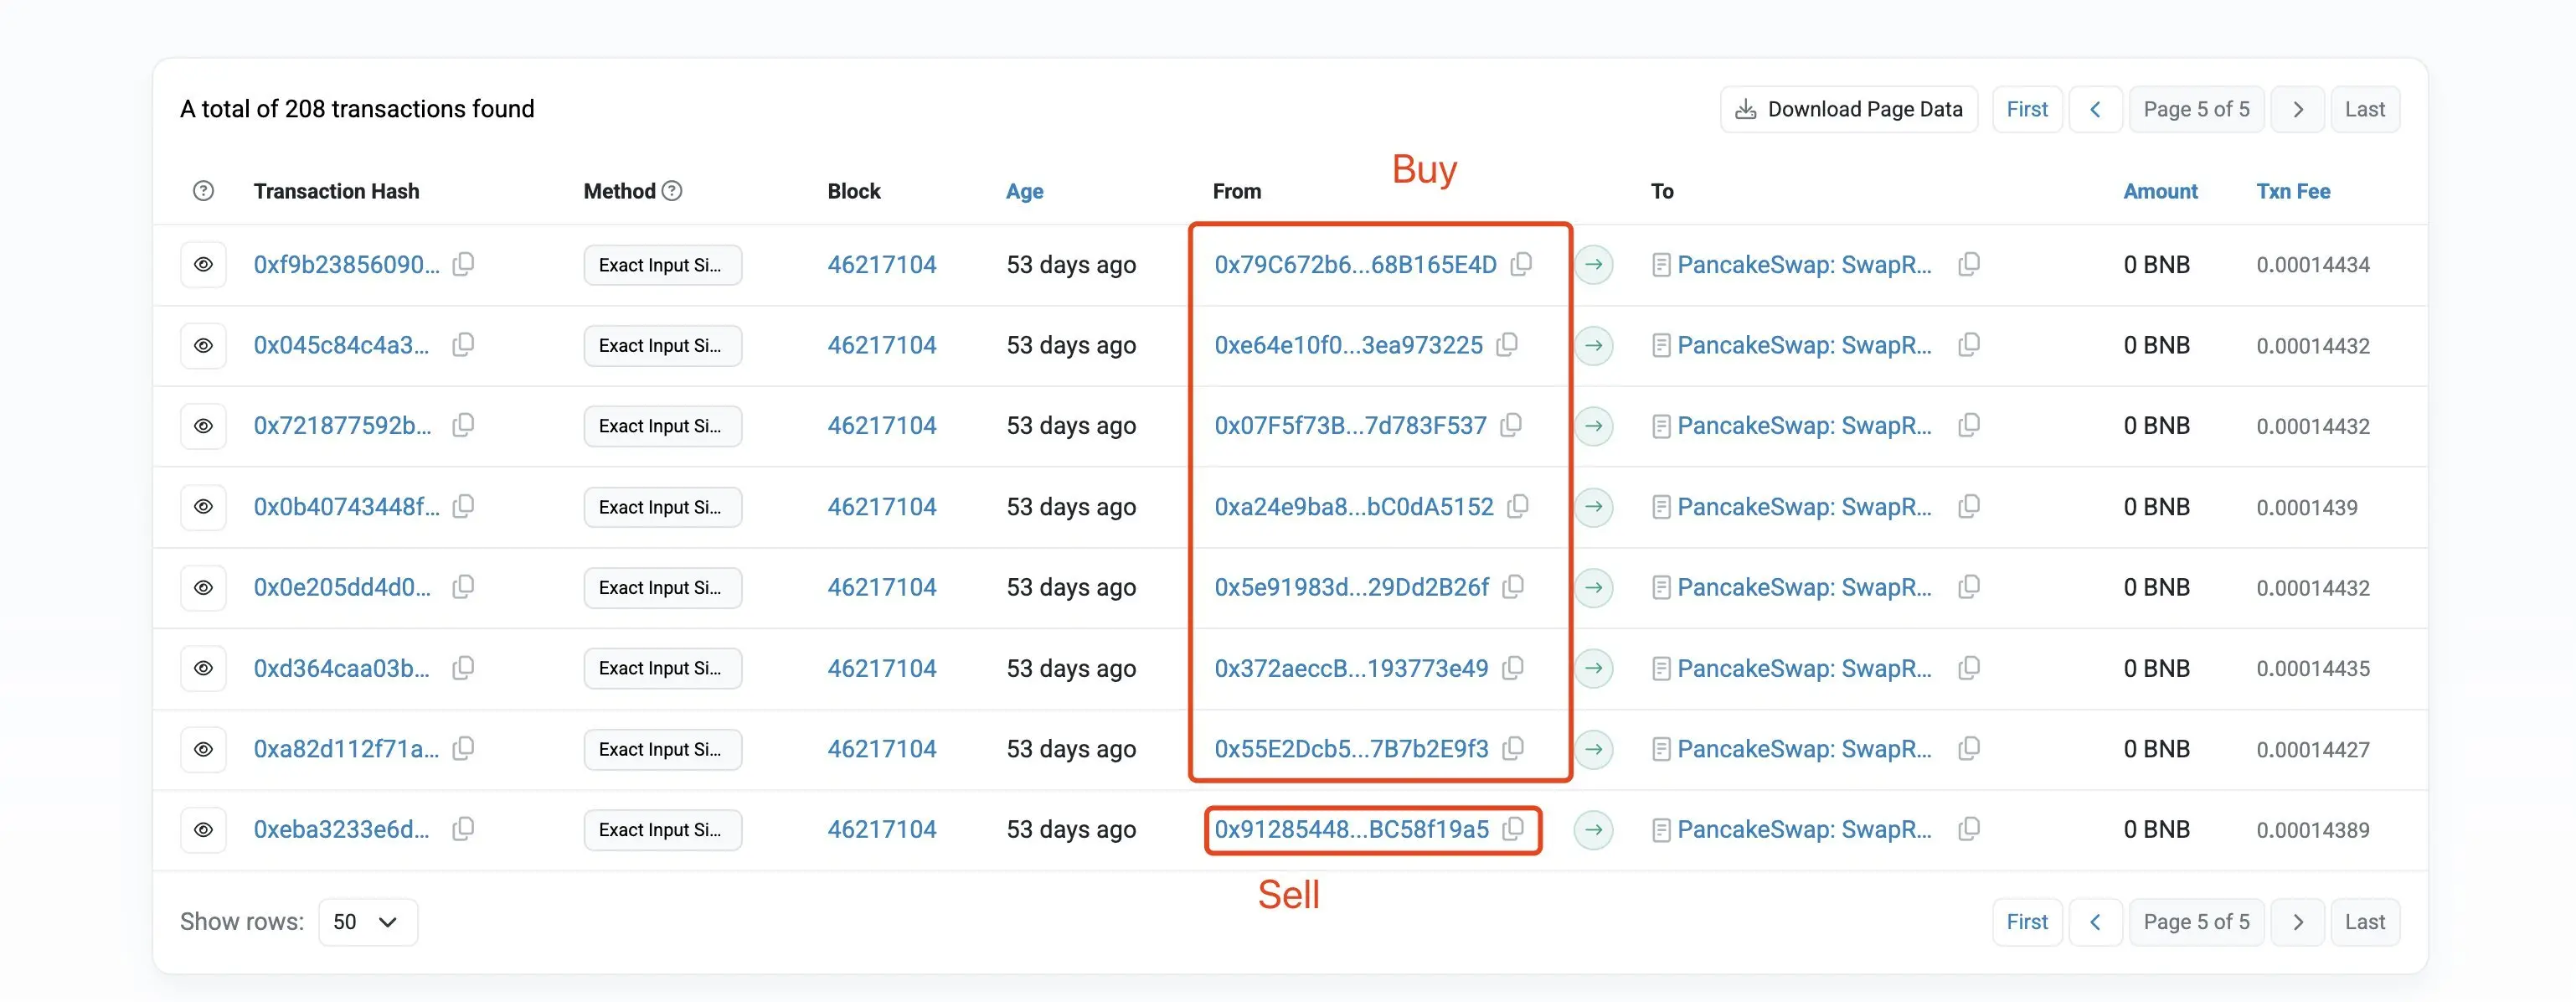The height and width of the screenshot is (1002, 2576).
Task: Sort by Amount column header
Action: pos(2160,191)
